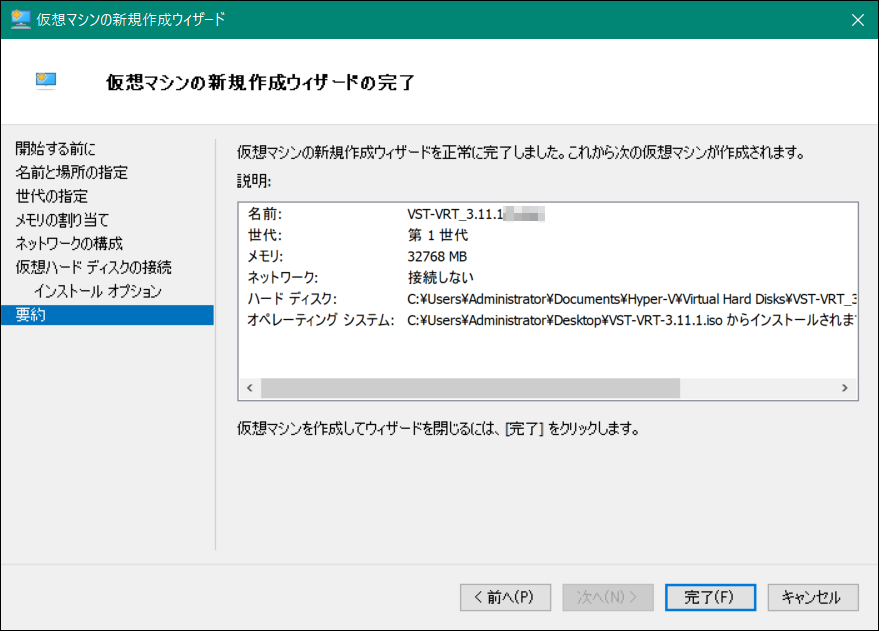
Task: Click the 世代: label in the description
Action: click(x=265, y=235)
